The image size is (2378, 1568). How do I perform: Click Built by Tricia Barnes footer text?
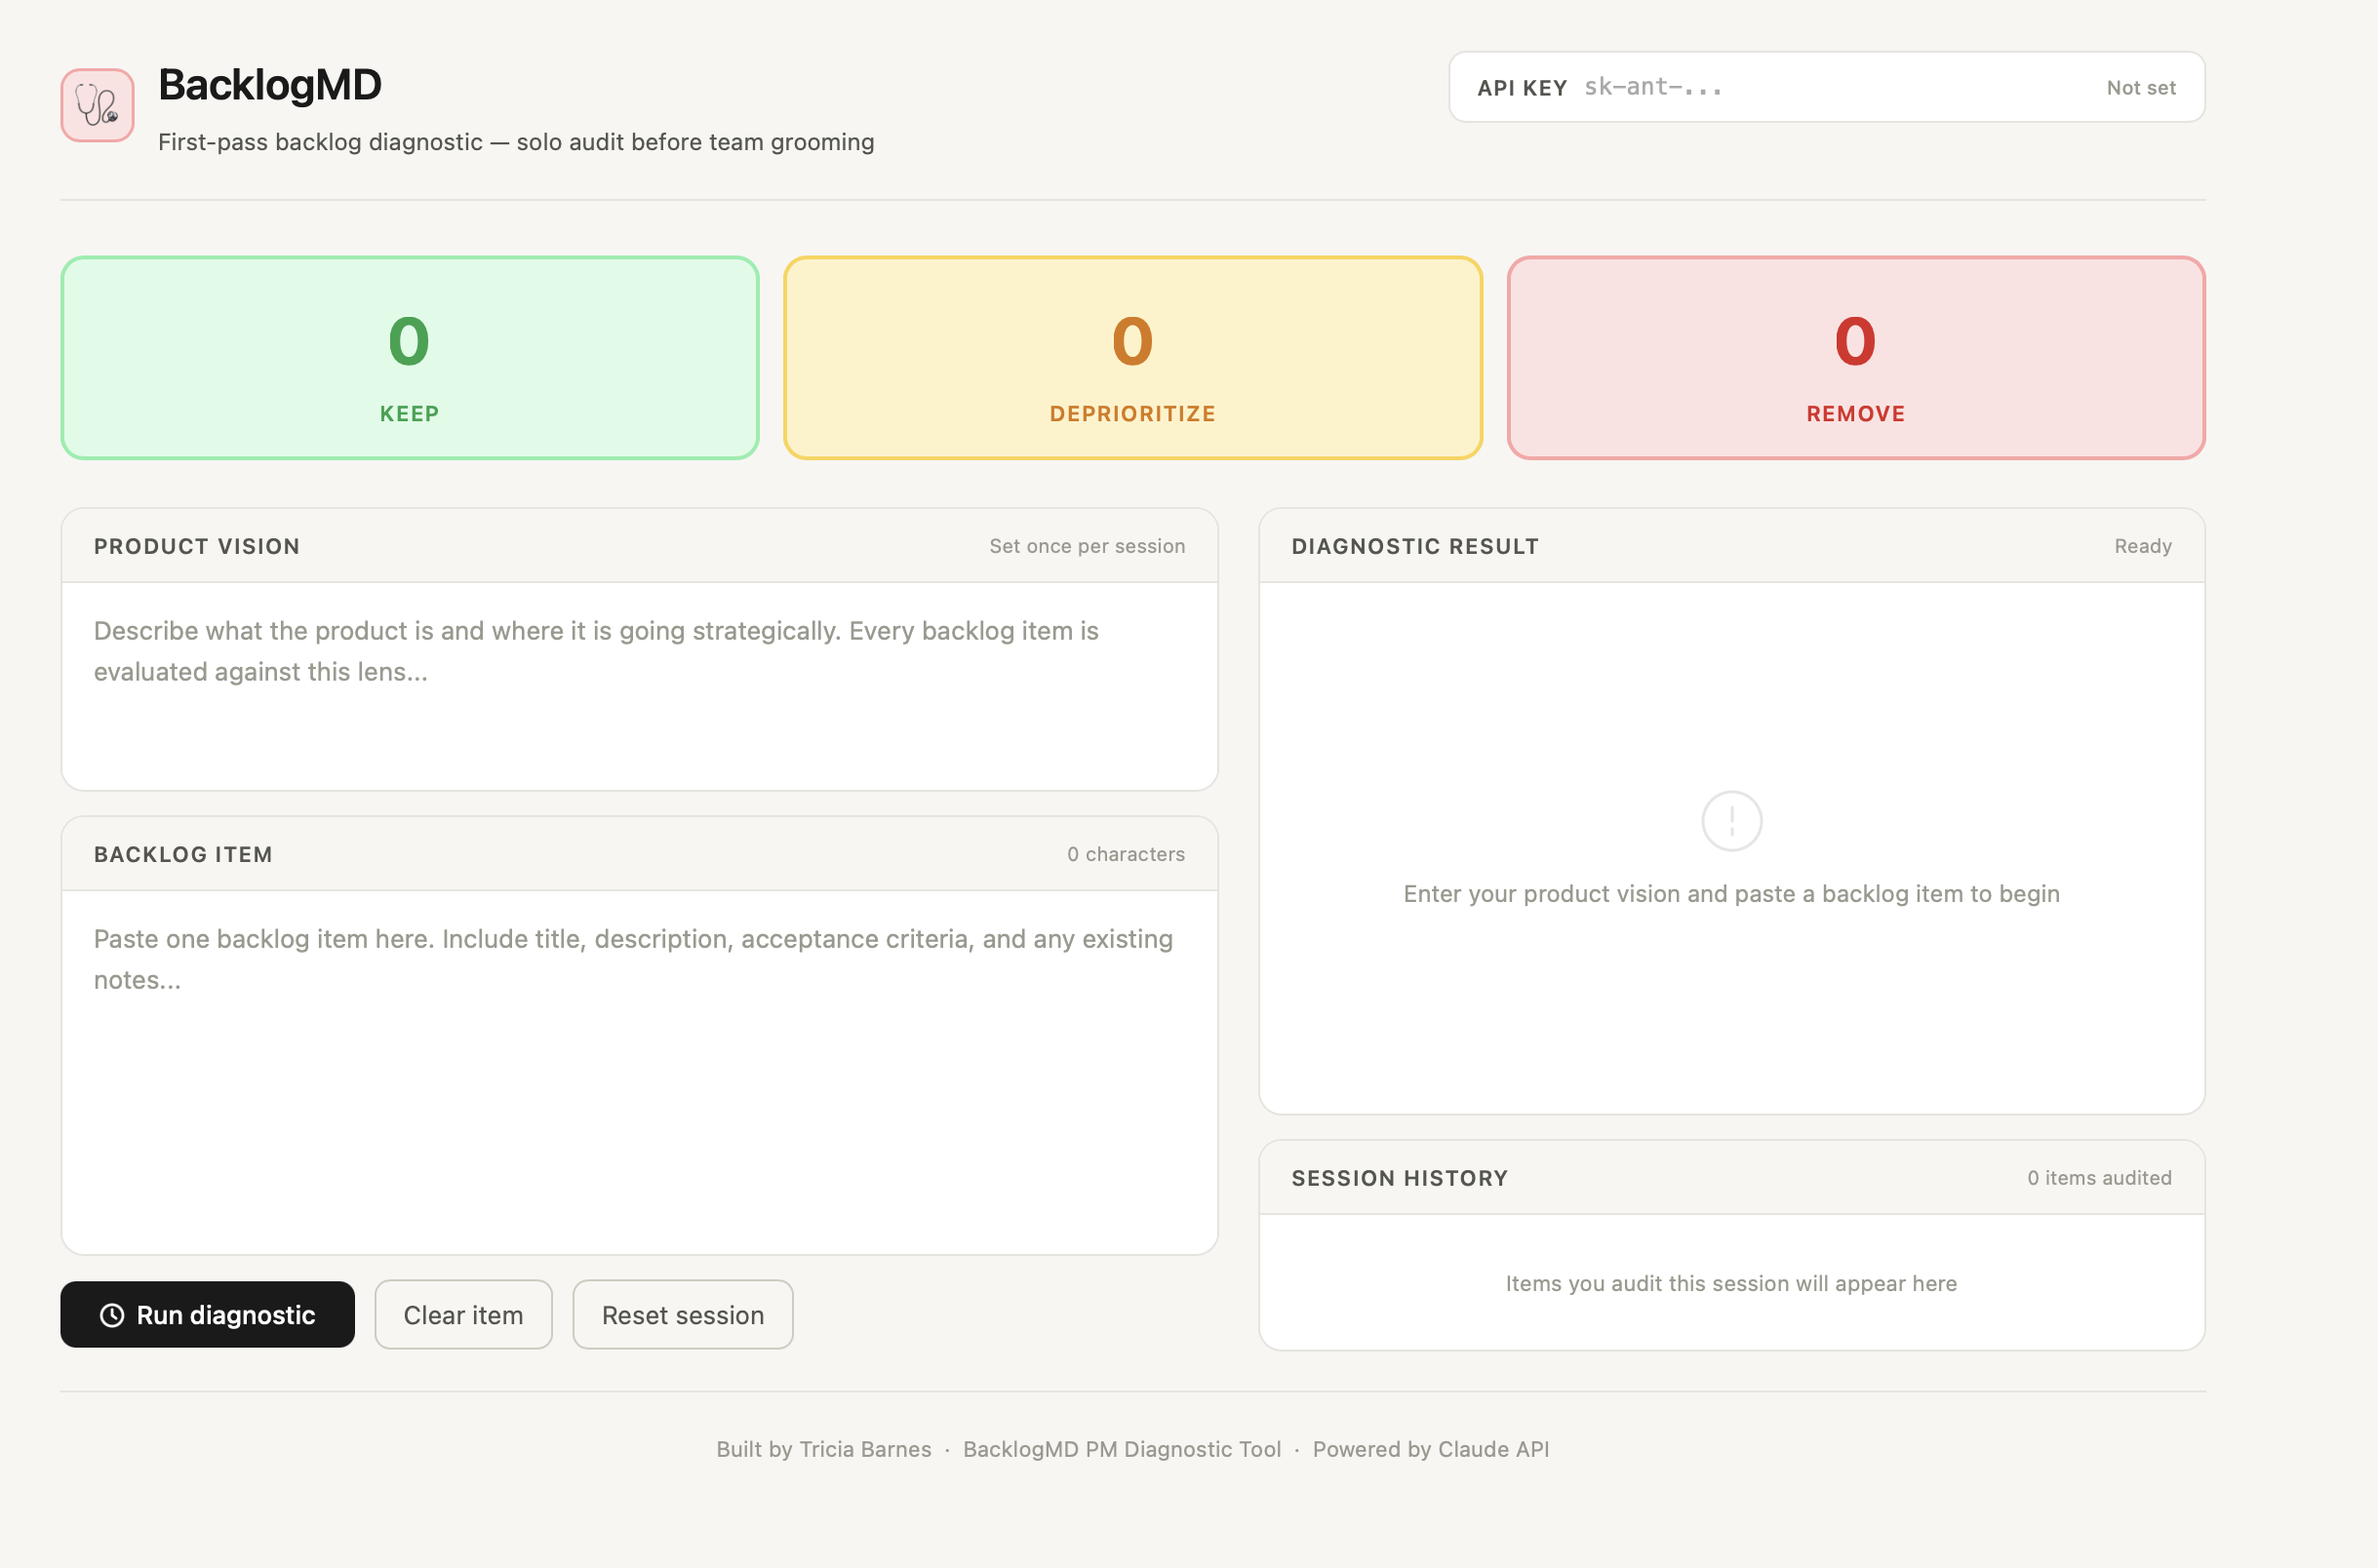pos(823,1449)
